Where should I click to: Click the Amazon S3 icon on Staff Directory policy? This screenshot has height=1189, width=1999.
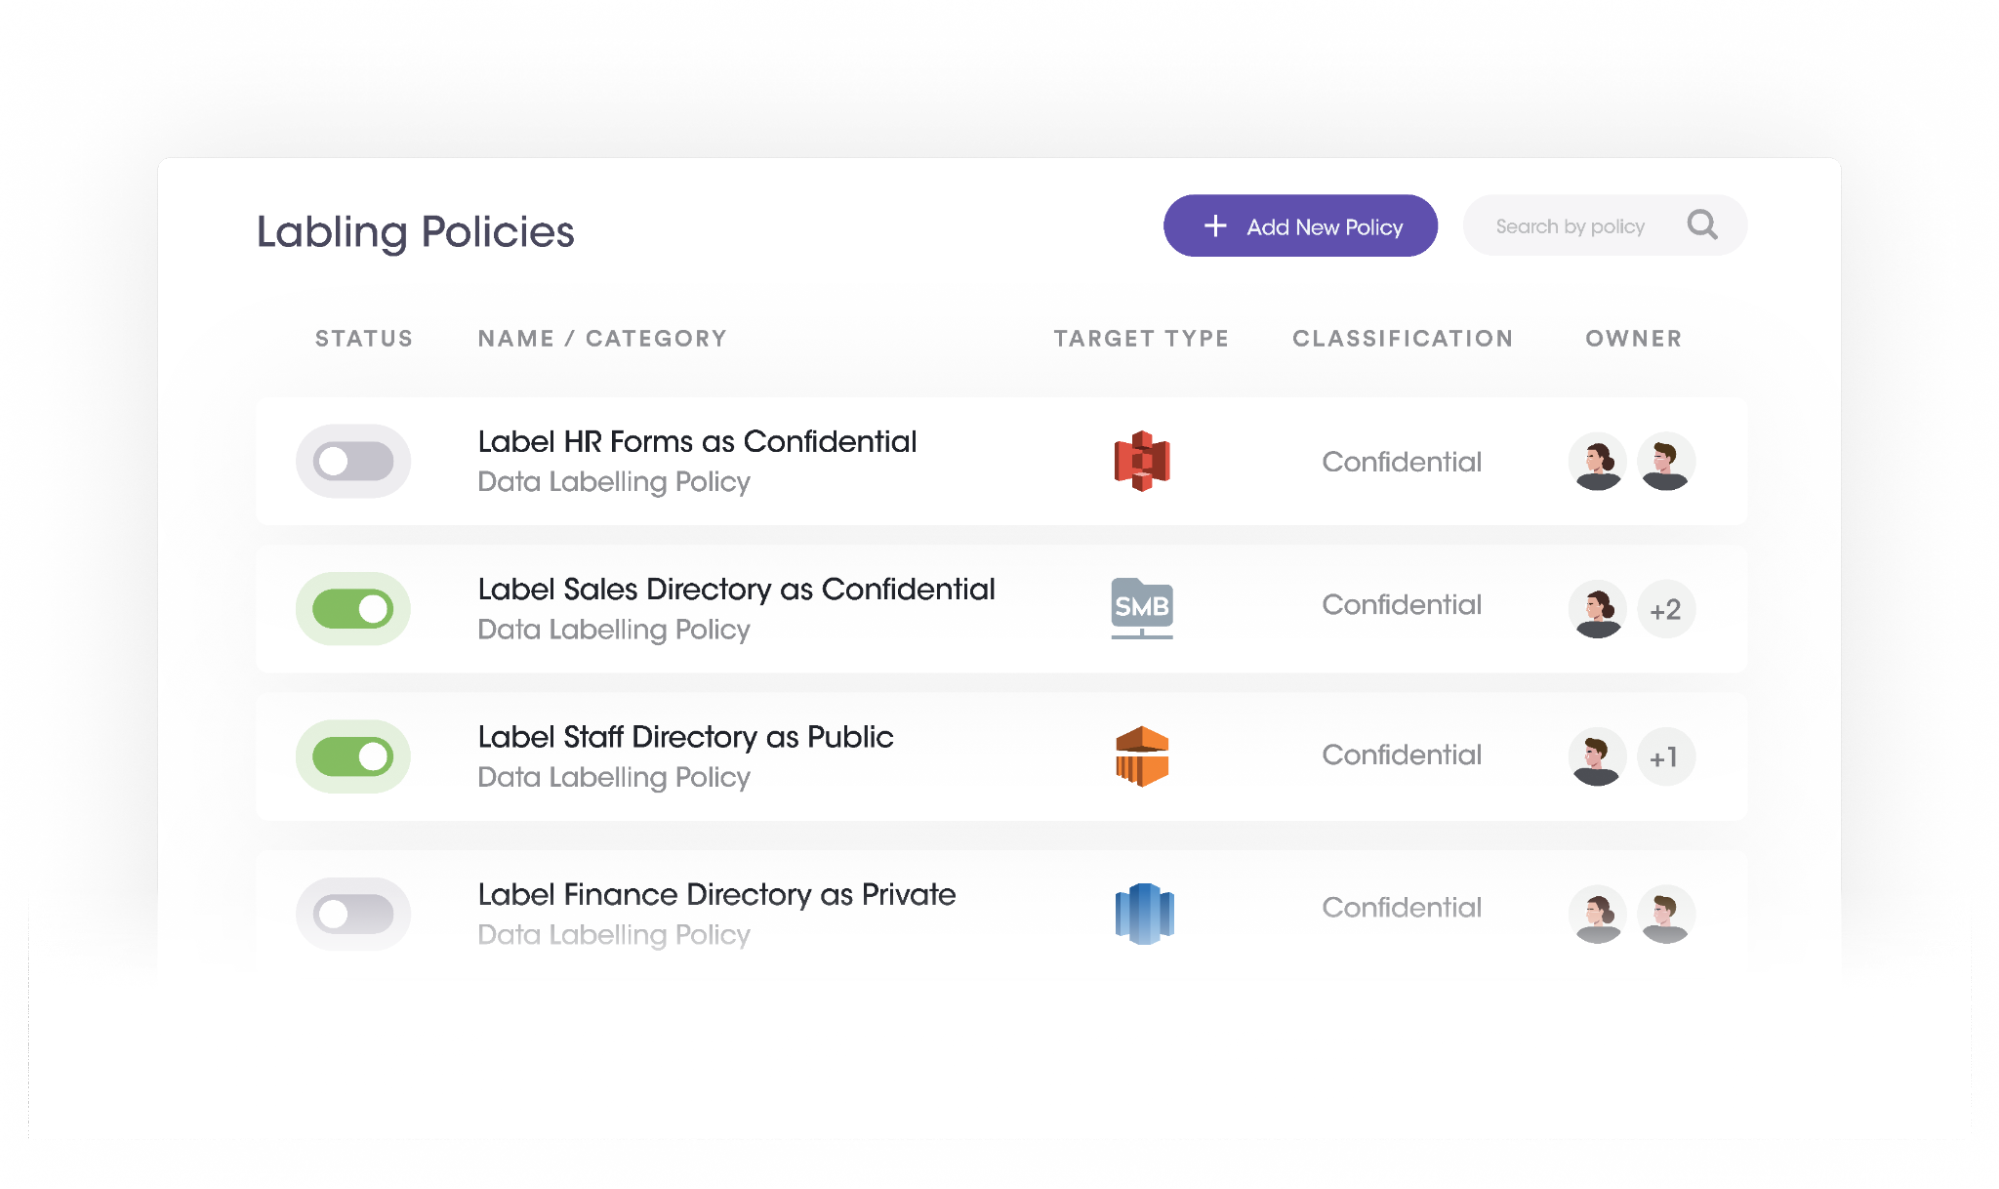click(1140, 756)
